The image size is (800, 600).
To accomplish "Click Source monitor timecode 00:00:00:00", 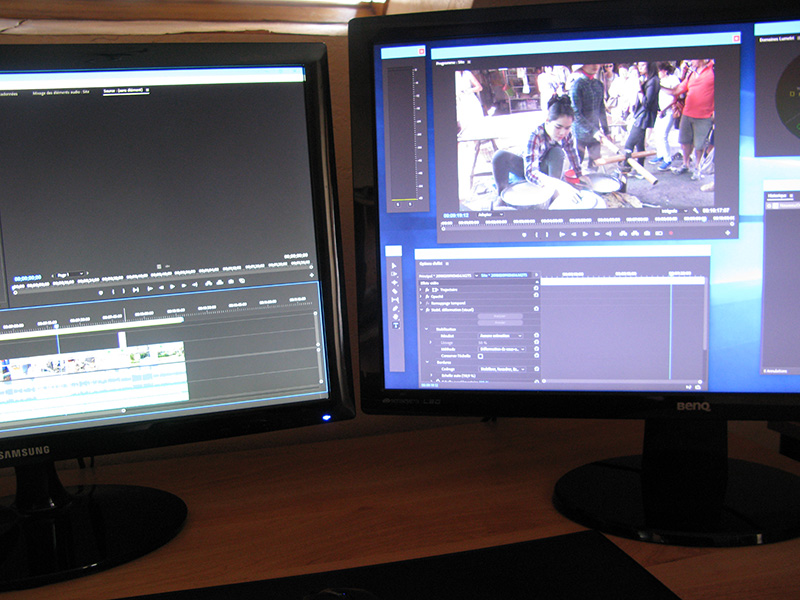I will click(x=28, y=278).
